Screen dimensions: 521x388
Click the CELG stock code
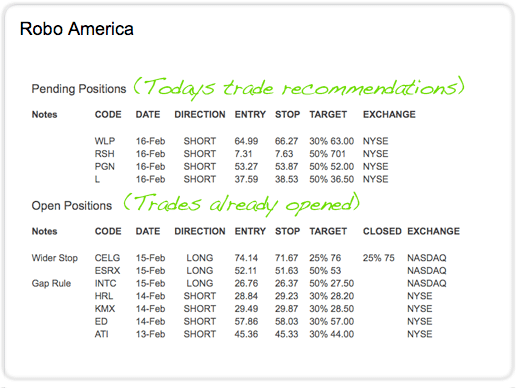107,258
